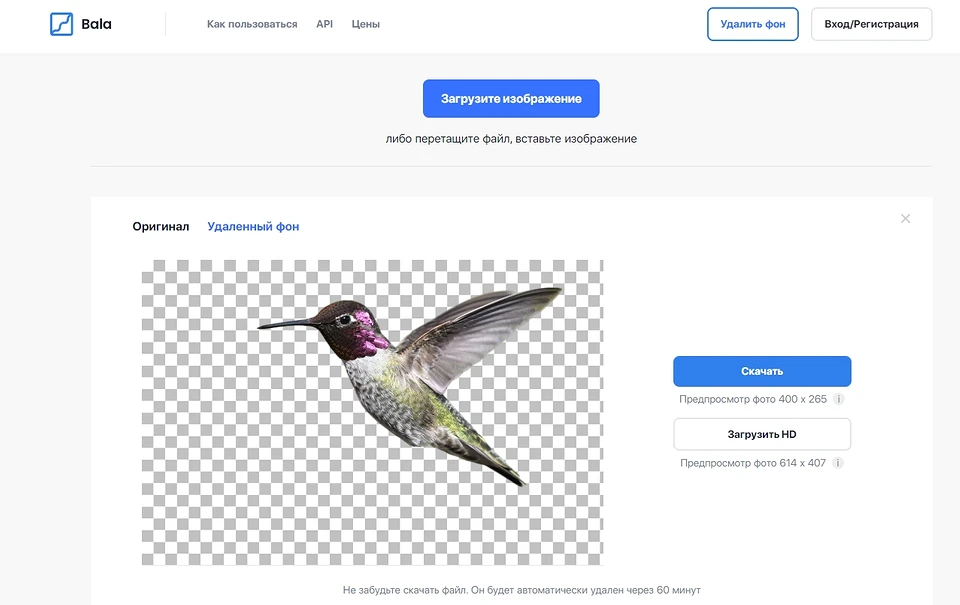Click the Не забудьте скачать файл notice
This screenshot has height=605, width=960.
528,590
